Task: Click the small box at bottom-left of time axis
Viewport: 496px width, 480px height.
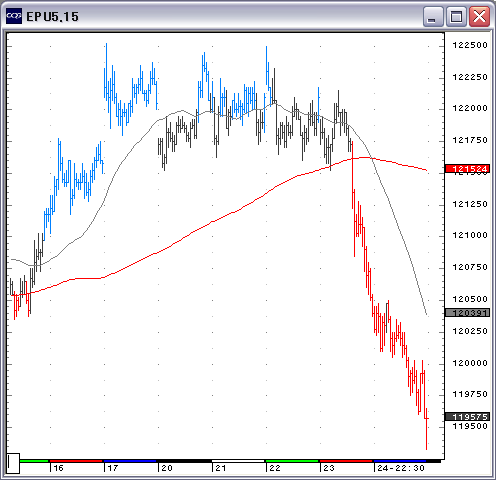Action: [13, 463]
